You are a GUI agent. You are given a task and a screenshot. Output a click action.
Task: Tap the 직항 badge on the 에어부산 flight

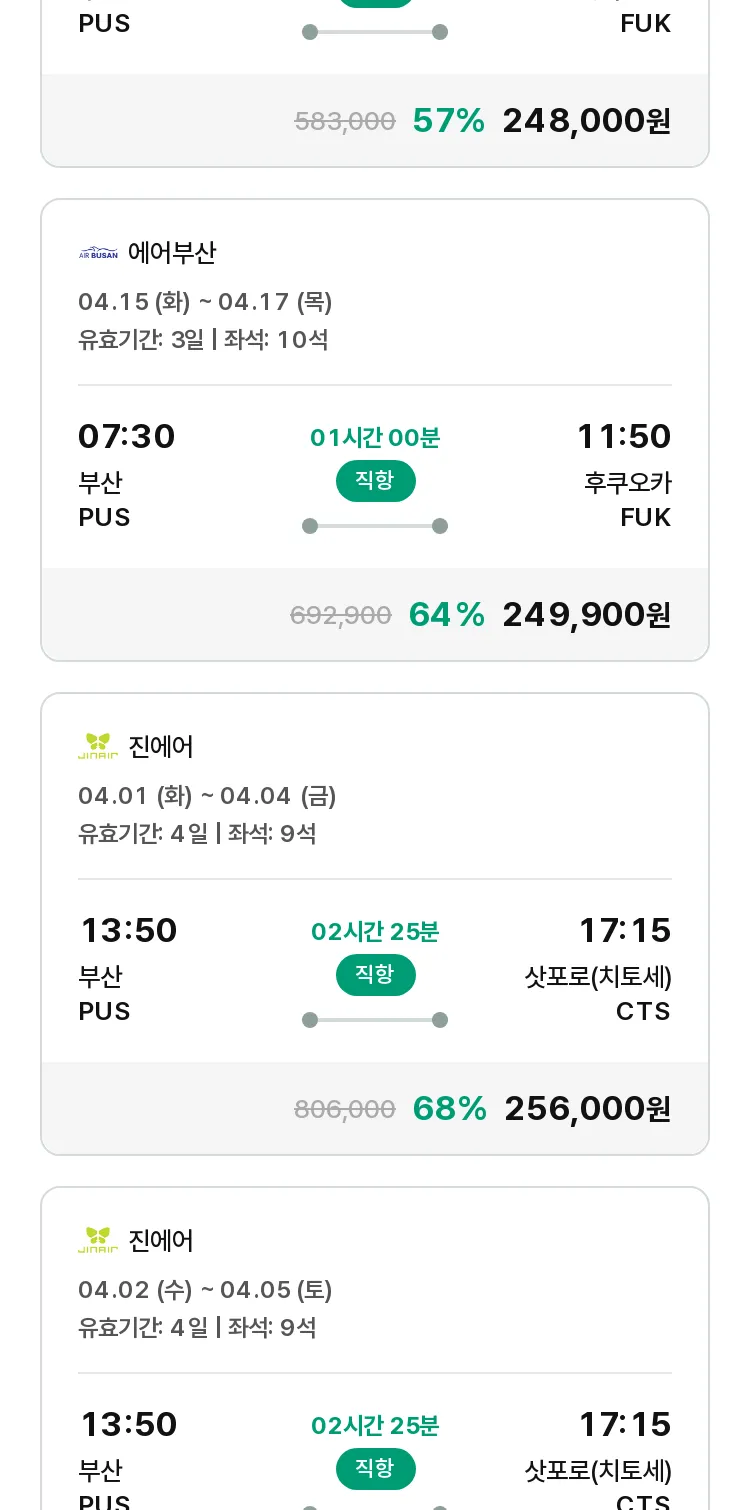375,481
